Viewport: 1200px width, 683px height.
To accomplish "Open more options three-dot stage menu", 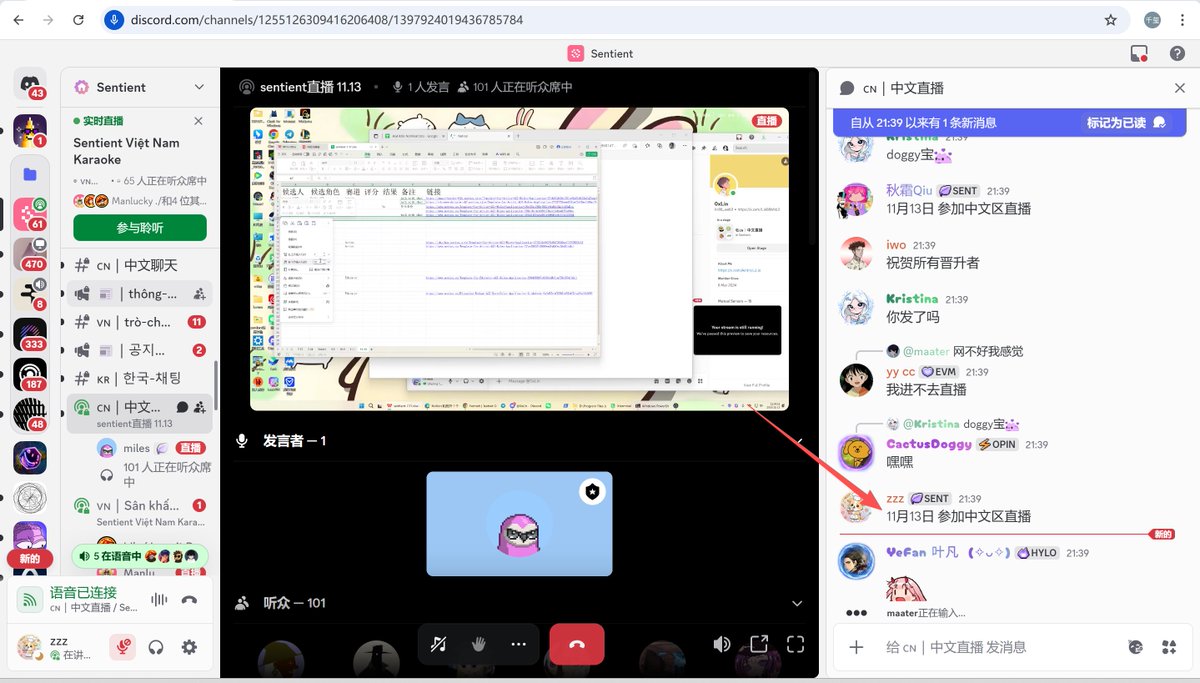I will coord(518,644).
